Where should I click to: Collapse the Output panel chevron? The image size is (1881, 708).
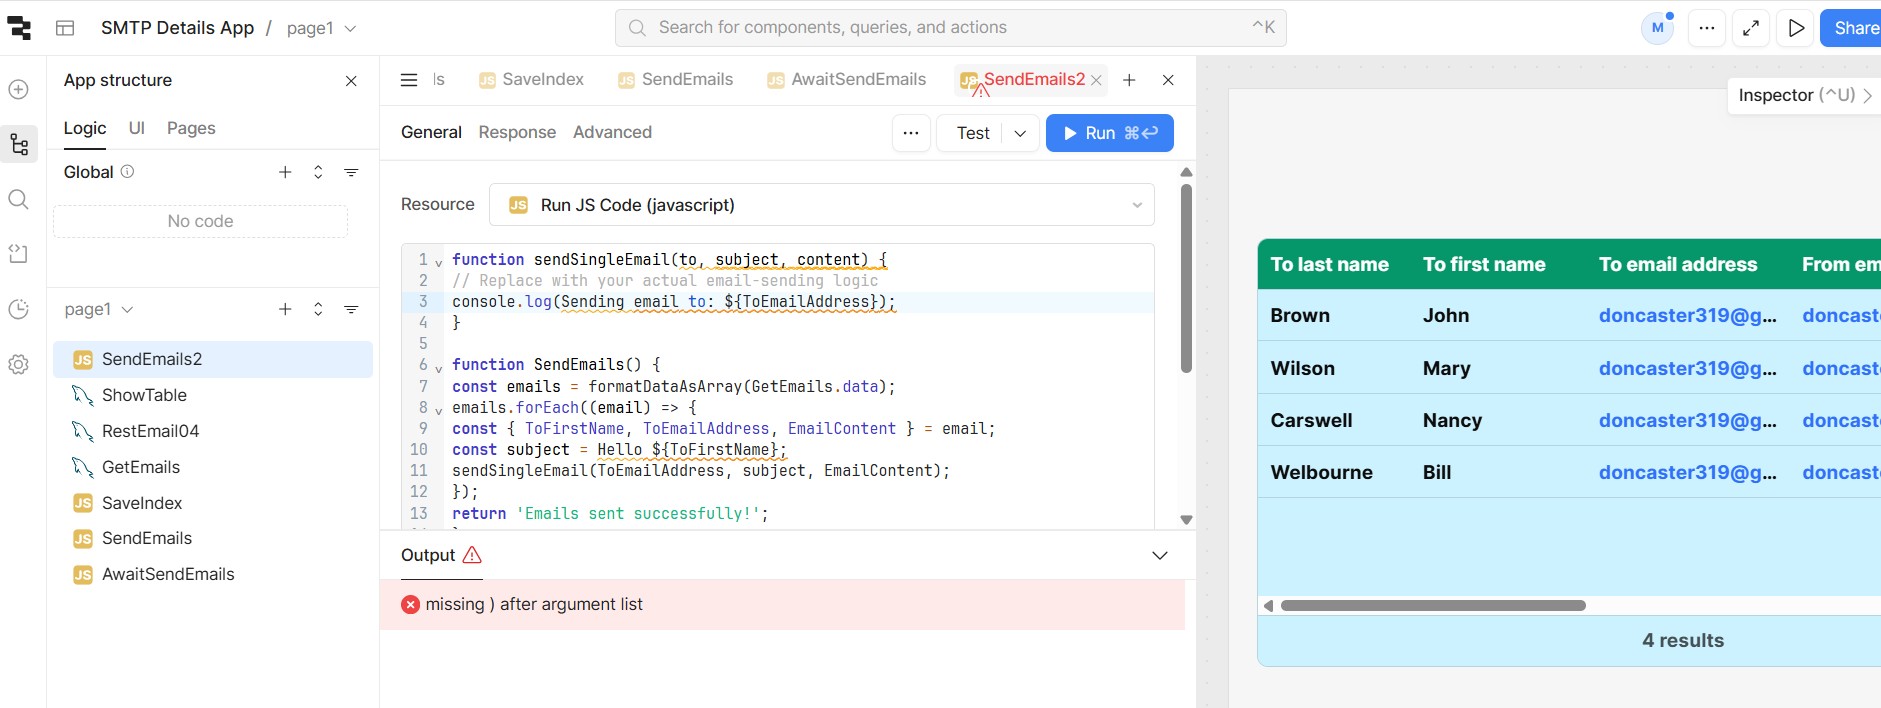coord(1159,556)
